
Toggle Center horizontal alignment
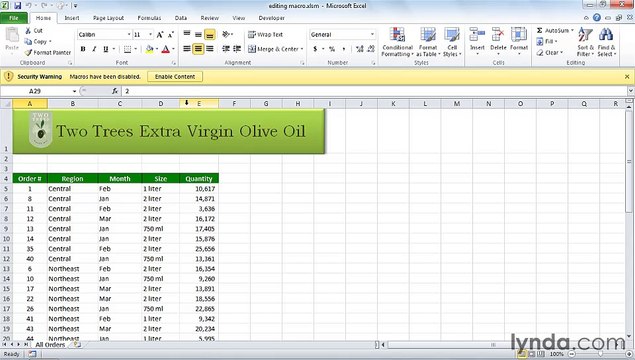198,49
